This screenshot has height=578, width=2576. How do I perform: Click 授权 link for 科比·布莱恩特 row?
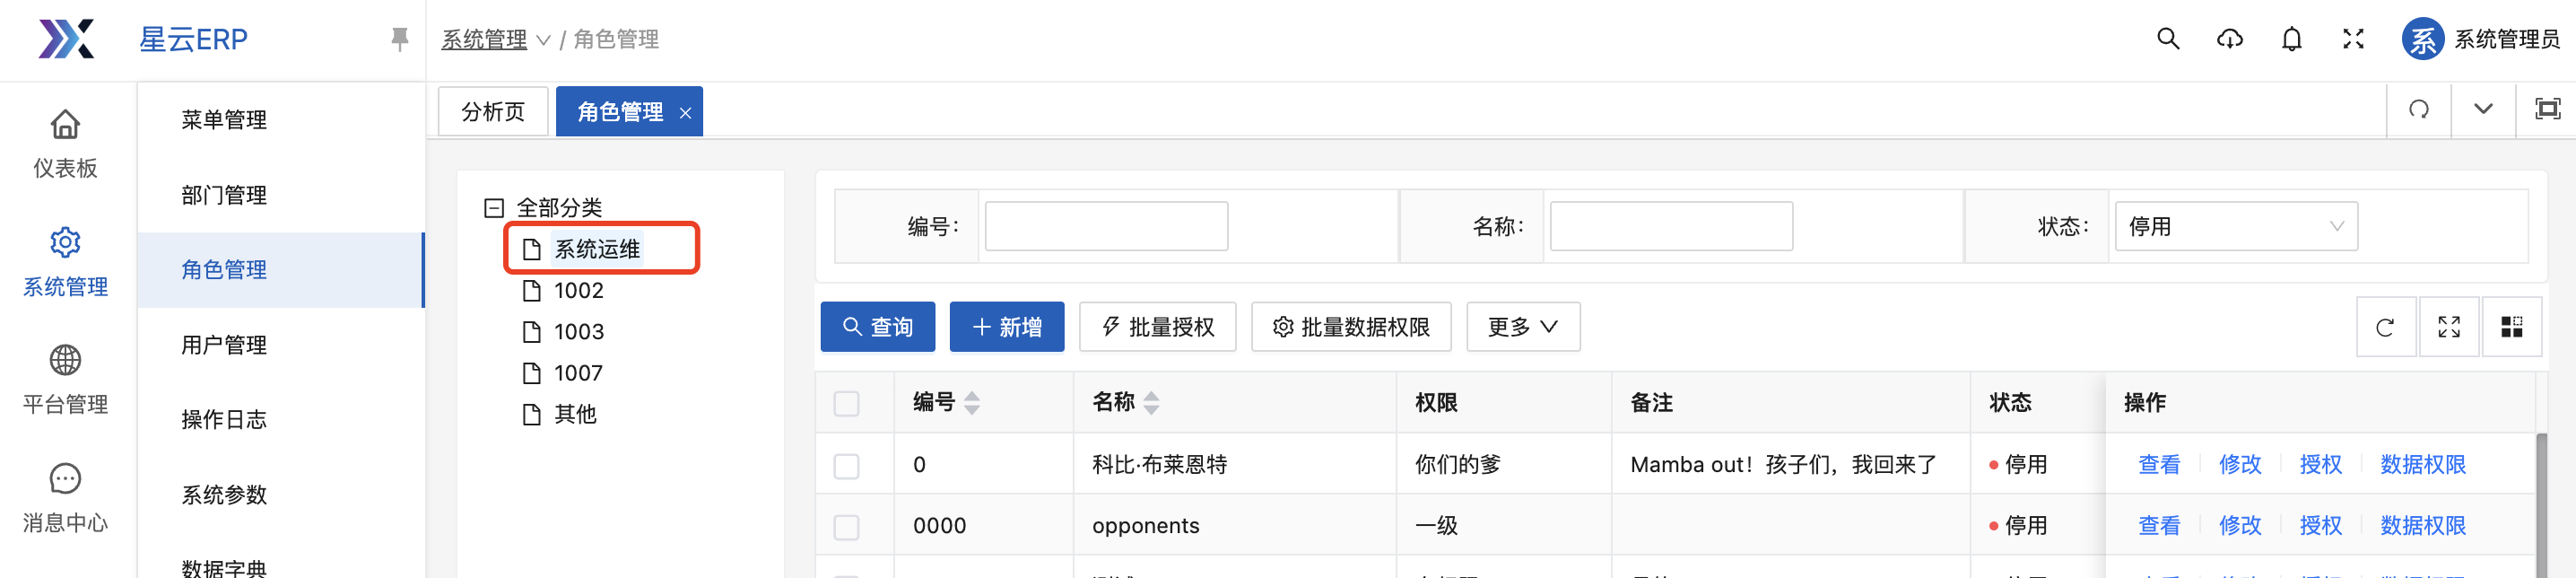[2320, 465]
